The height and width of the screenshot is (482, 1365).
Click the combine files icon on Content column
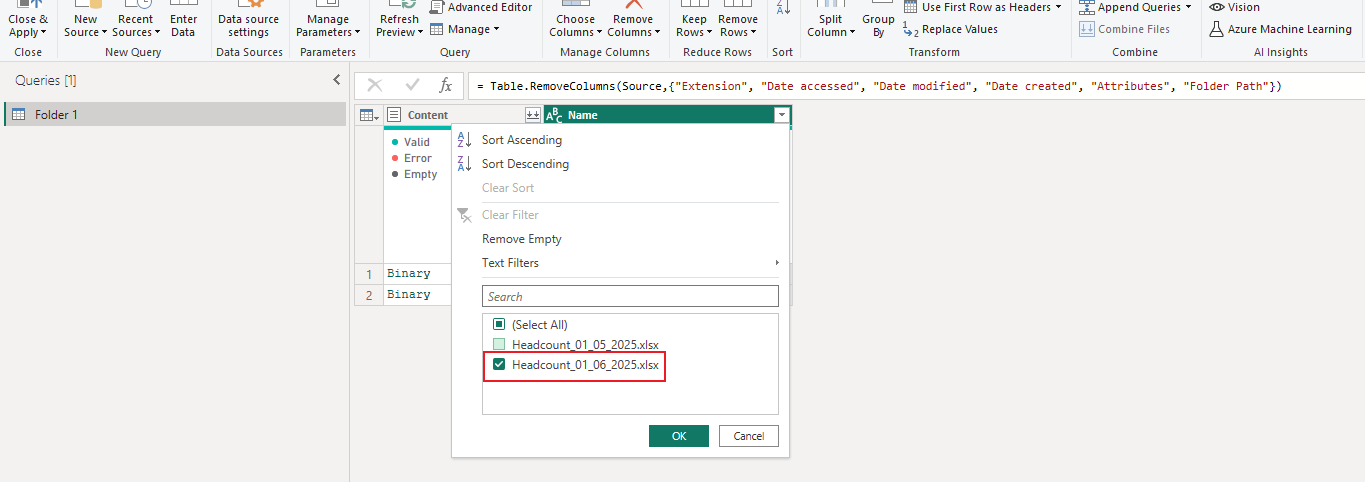(533, 115)
